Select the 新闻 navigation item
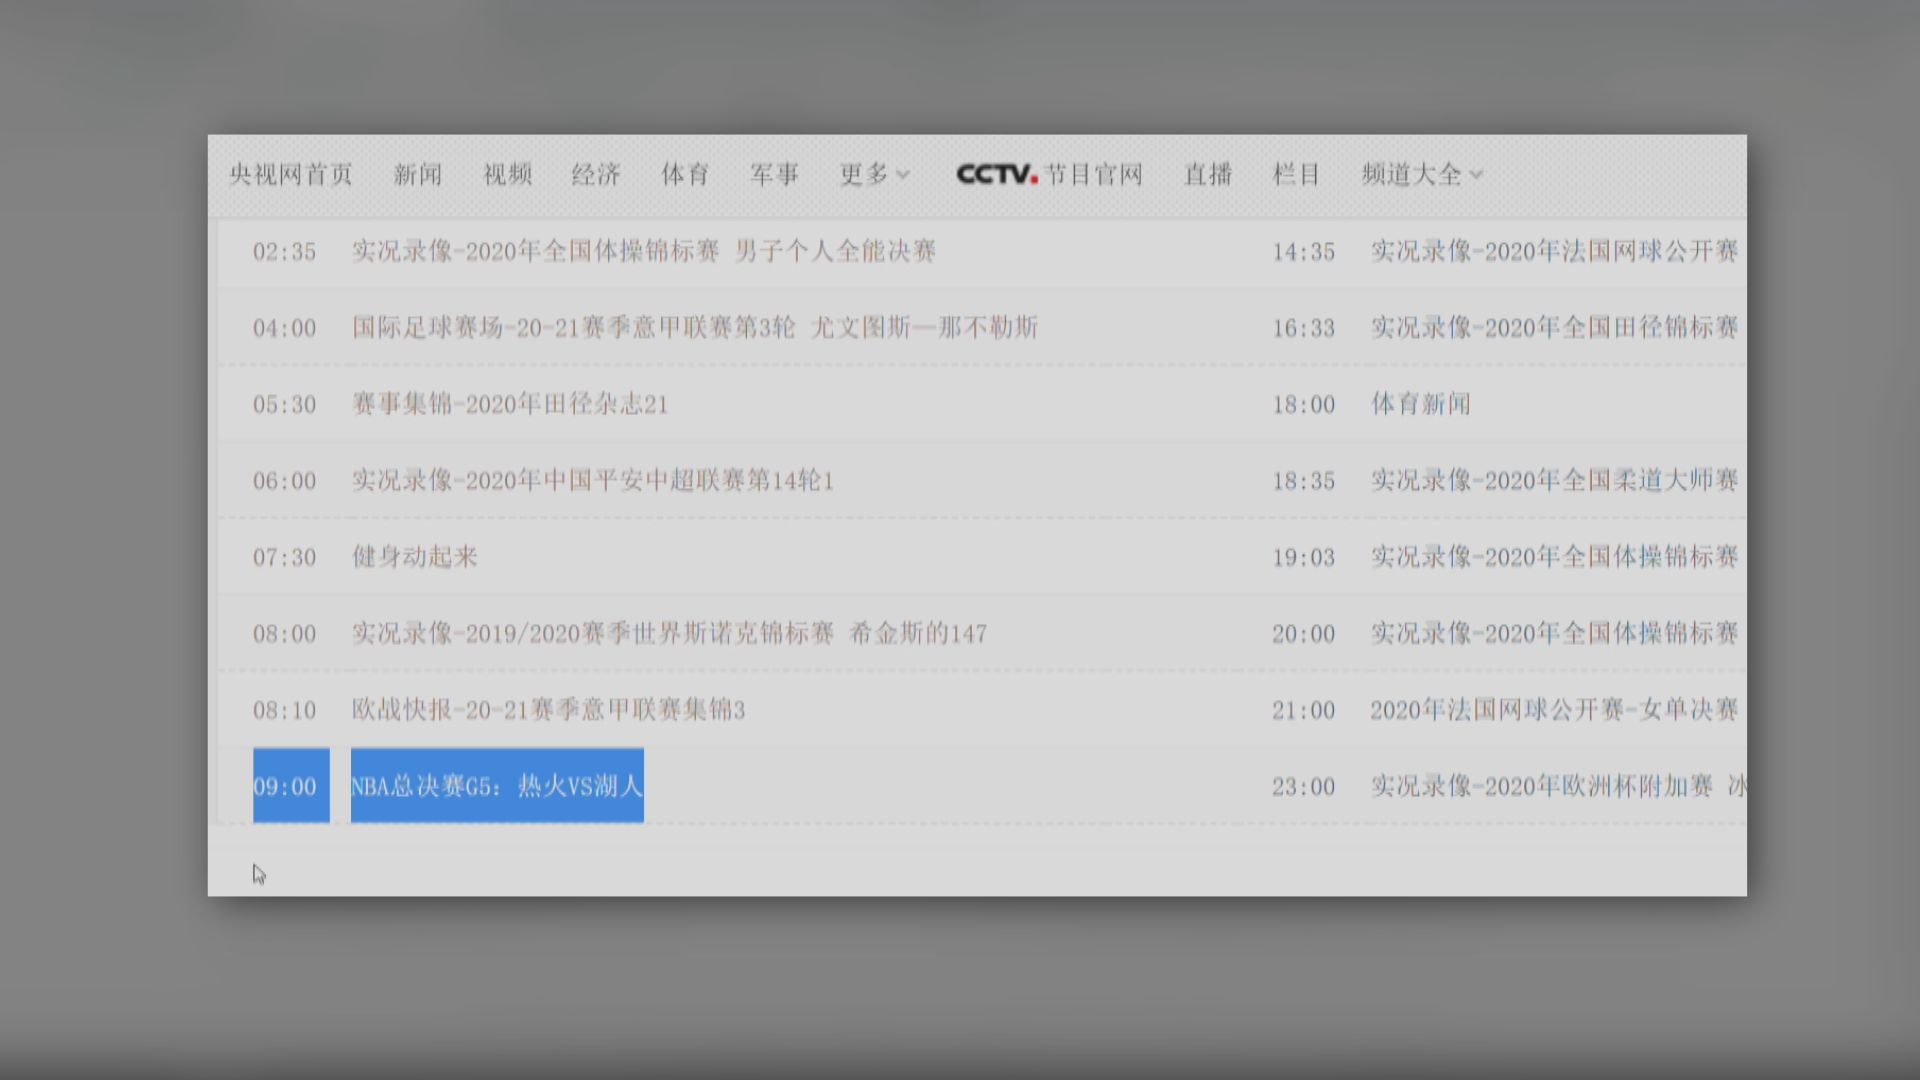Screen dimensions: 1920x1080 (x=416, y=173)
